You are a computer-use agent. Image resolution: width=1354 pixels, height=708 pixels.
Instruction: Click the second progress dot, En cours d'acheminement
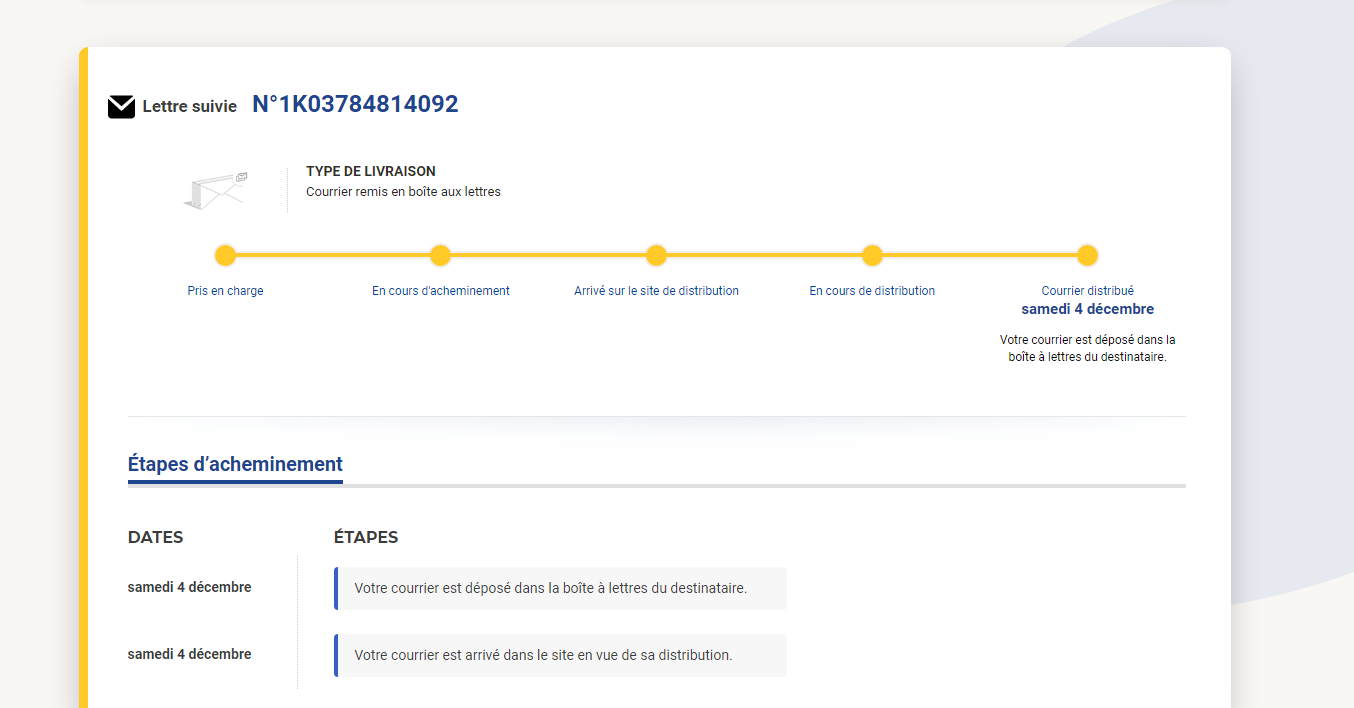tap(440, 255)
